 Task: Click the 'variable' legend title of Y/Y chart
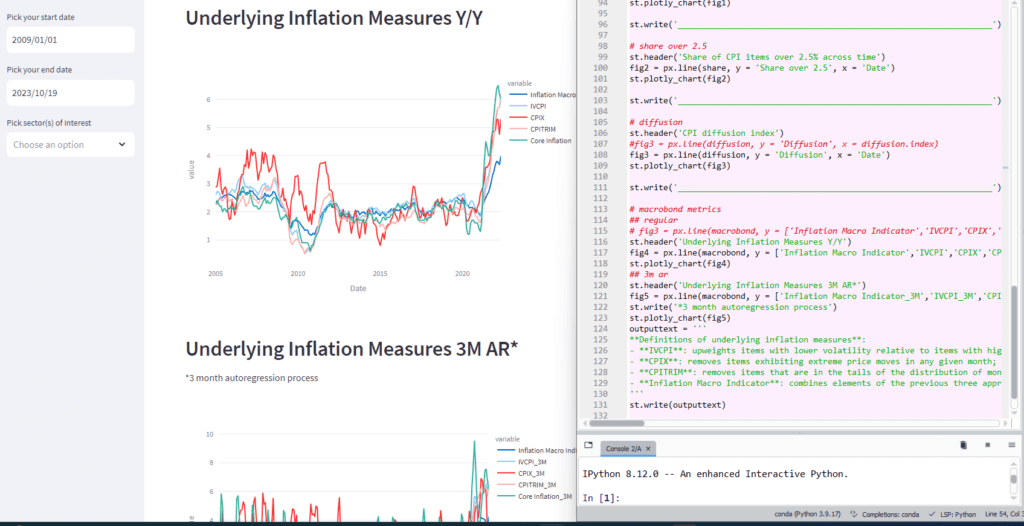(x=519, y=84)
